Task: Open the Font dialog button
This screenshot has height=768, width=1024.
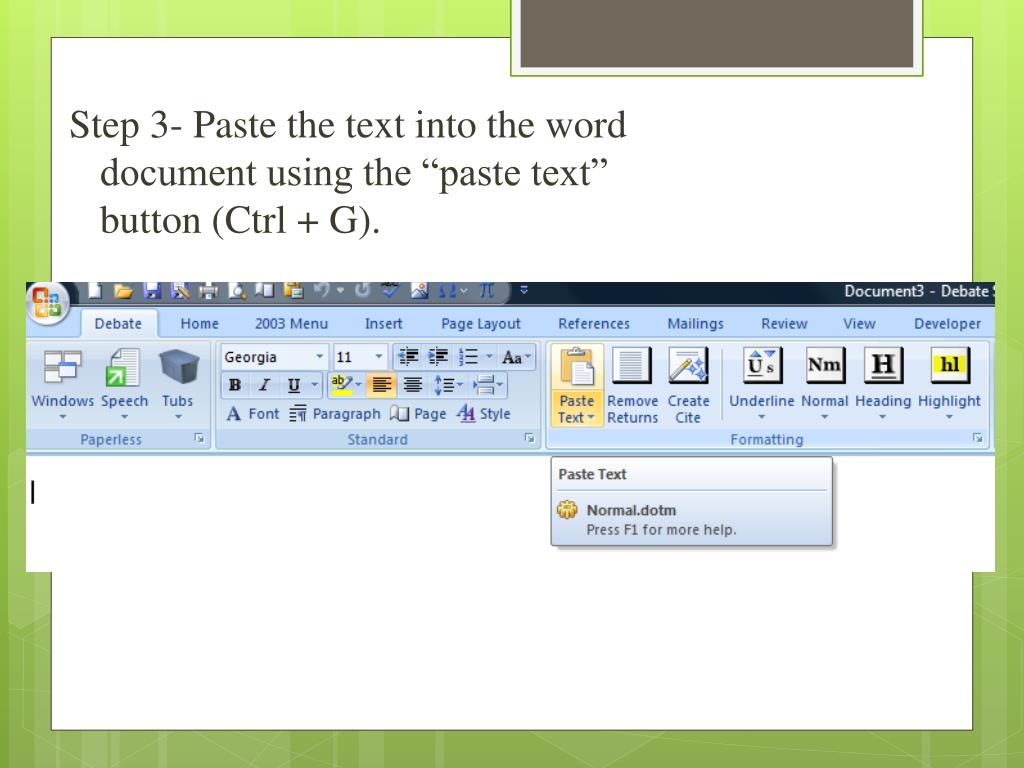Action: tap(253, 413)
